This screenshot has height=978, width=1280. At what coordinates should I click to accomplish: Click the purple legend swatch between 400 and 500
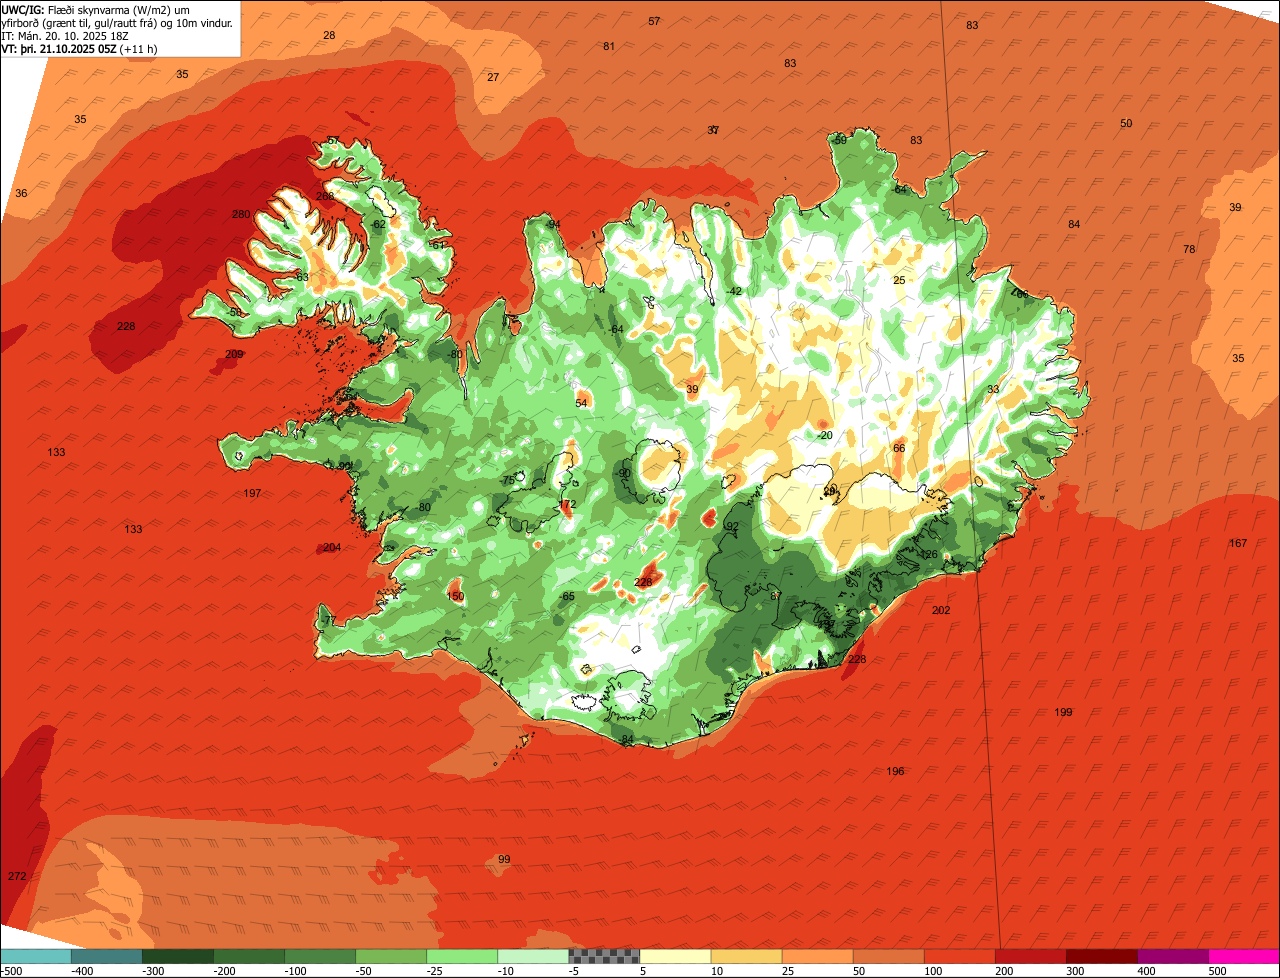(x=1172, y=956)
